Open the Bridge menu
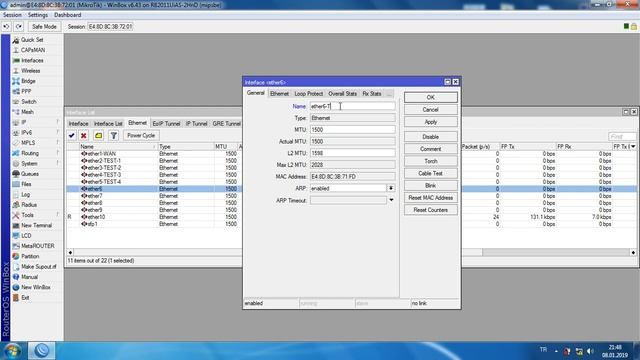The width and height of the screenshot is (640, 360). coord(28,81)
